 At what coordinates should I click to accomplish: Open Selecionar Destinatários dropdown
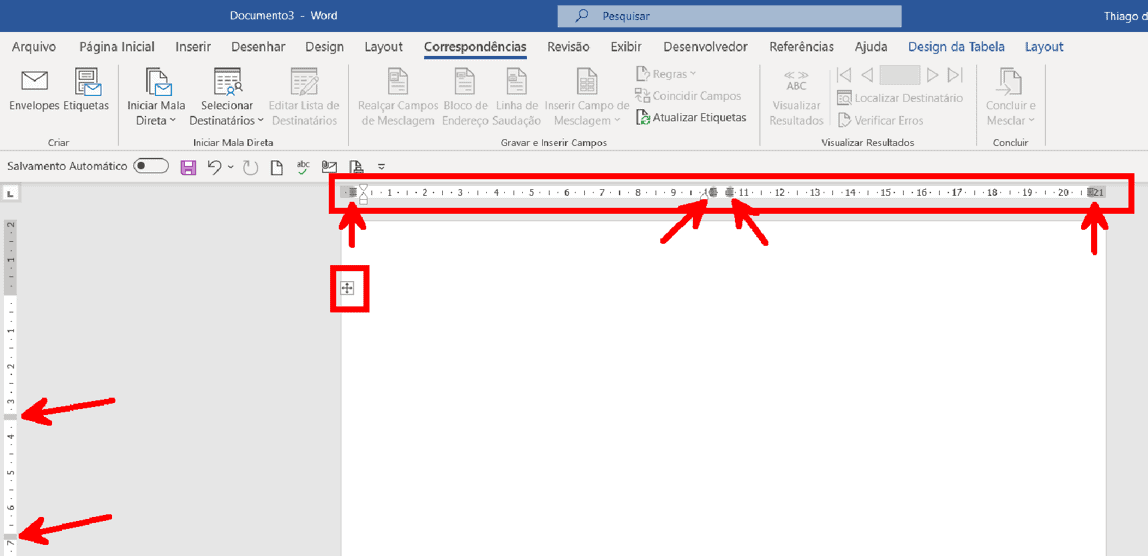tap(226, 97)
